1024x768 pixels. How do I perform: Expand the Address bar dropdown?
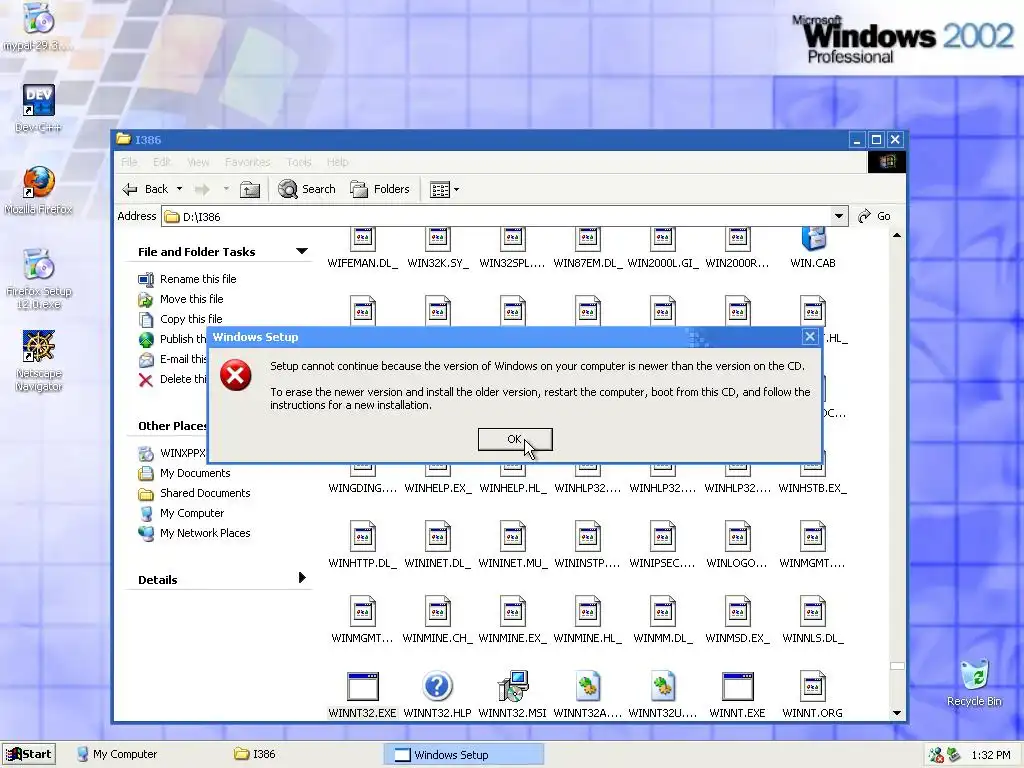click(839, 216)
